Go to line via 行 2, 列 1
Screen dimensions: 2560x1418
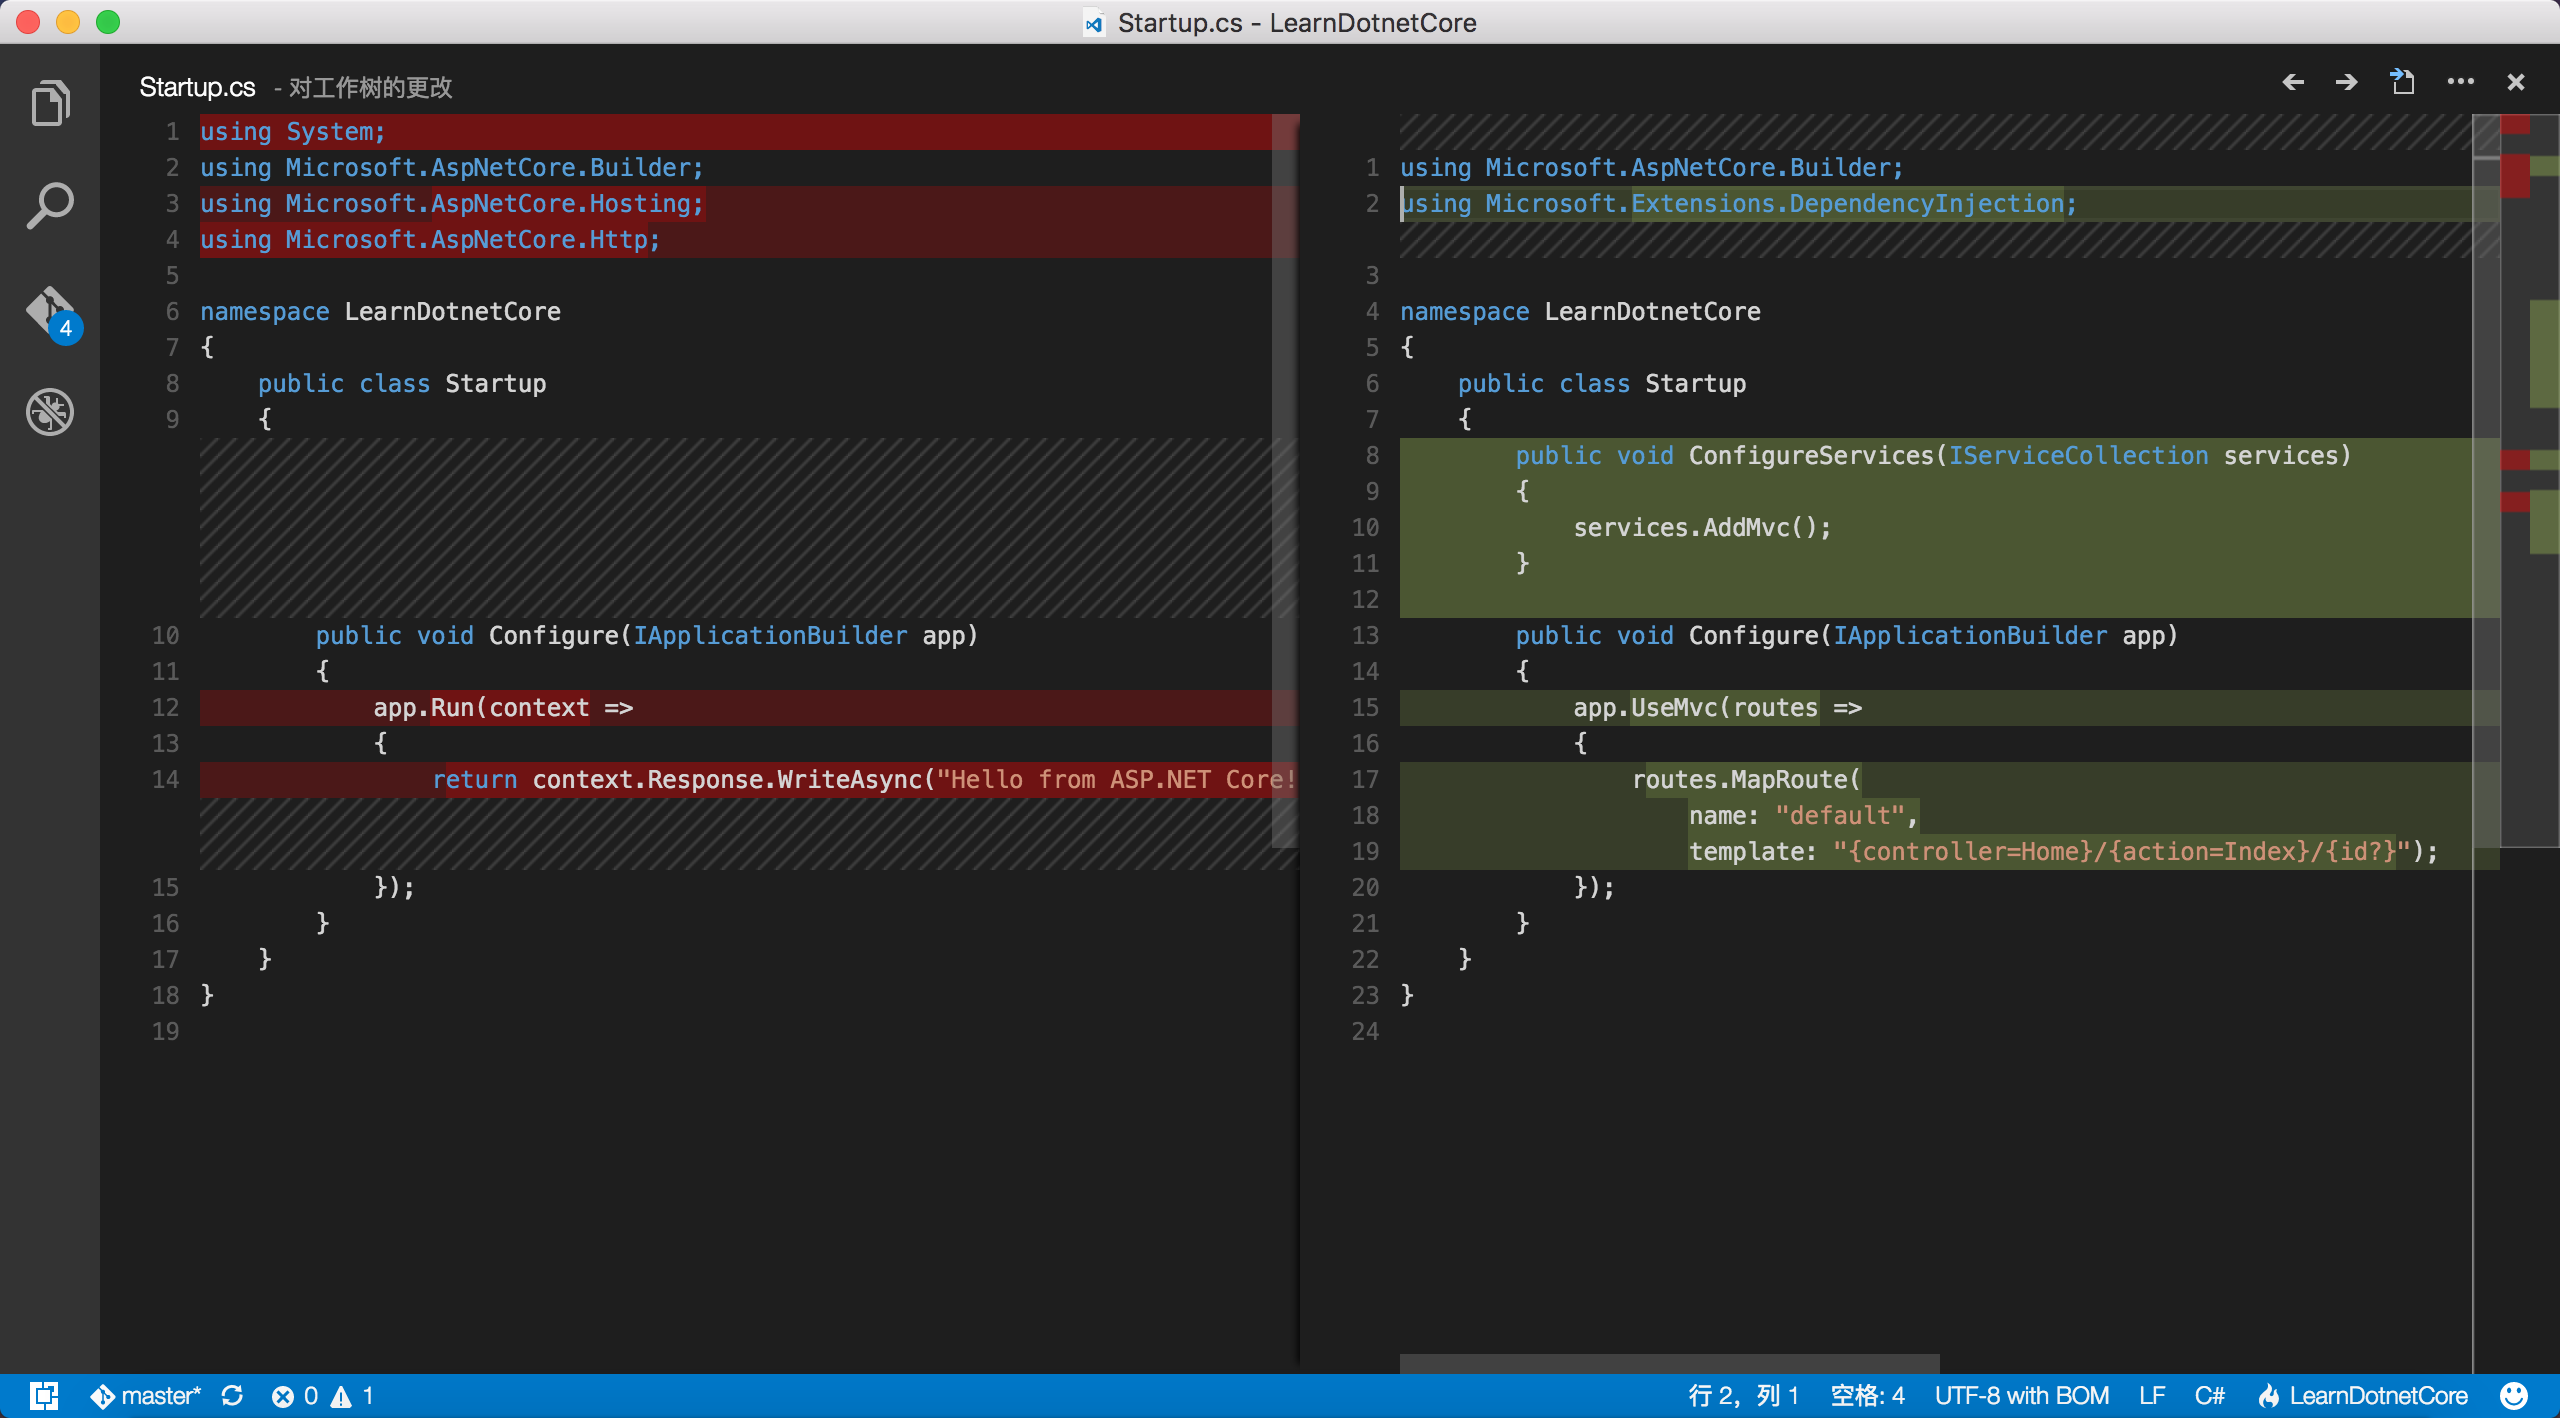pyautogui.click(x=1744, y=1395)
